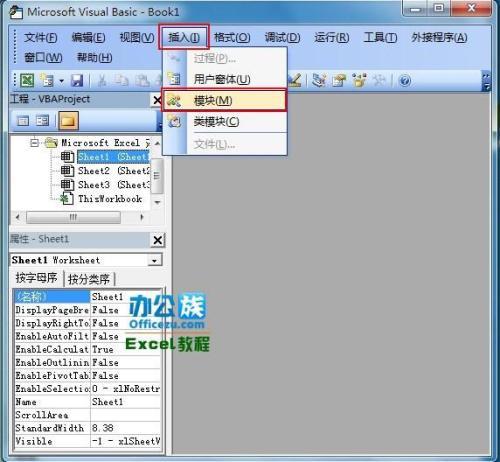
Task: Click the Save icon in toolbar
Action: (77, 80)
